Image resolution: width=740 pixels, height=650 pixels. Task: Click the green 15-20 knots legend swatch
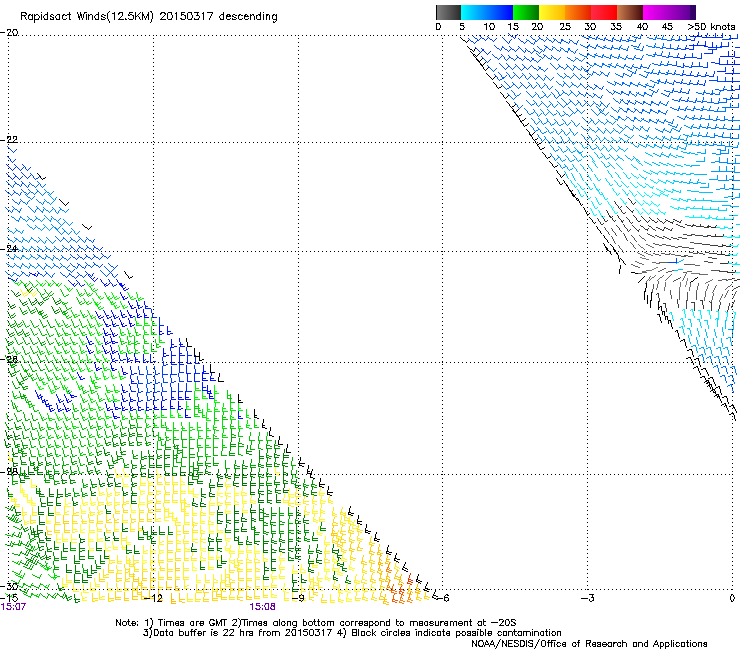point(526,12)
